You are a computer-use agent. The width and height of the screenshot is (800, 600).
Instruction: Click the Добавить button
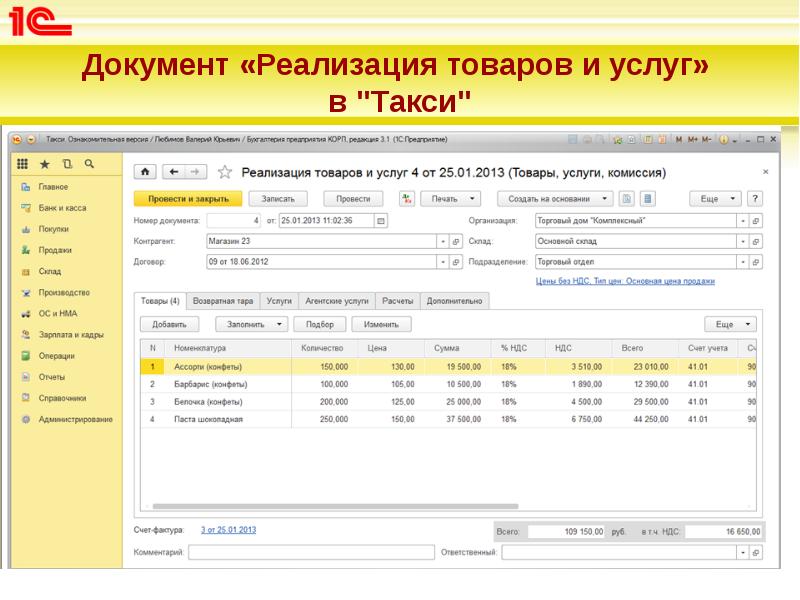click(169, 324)
